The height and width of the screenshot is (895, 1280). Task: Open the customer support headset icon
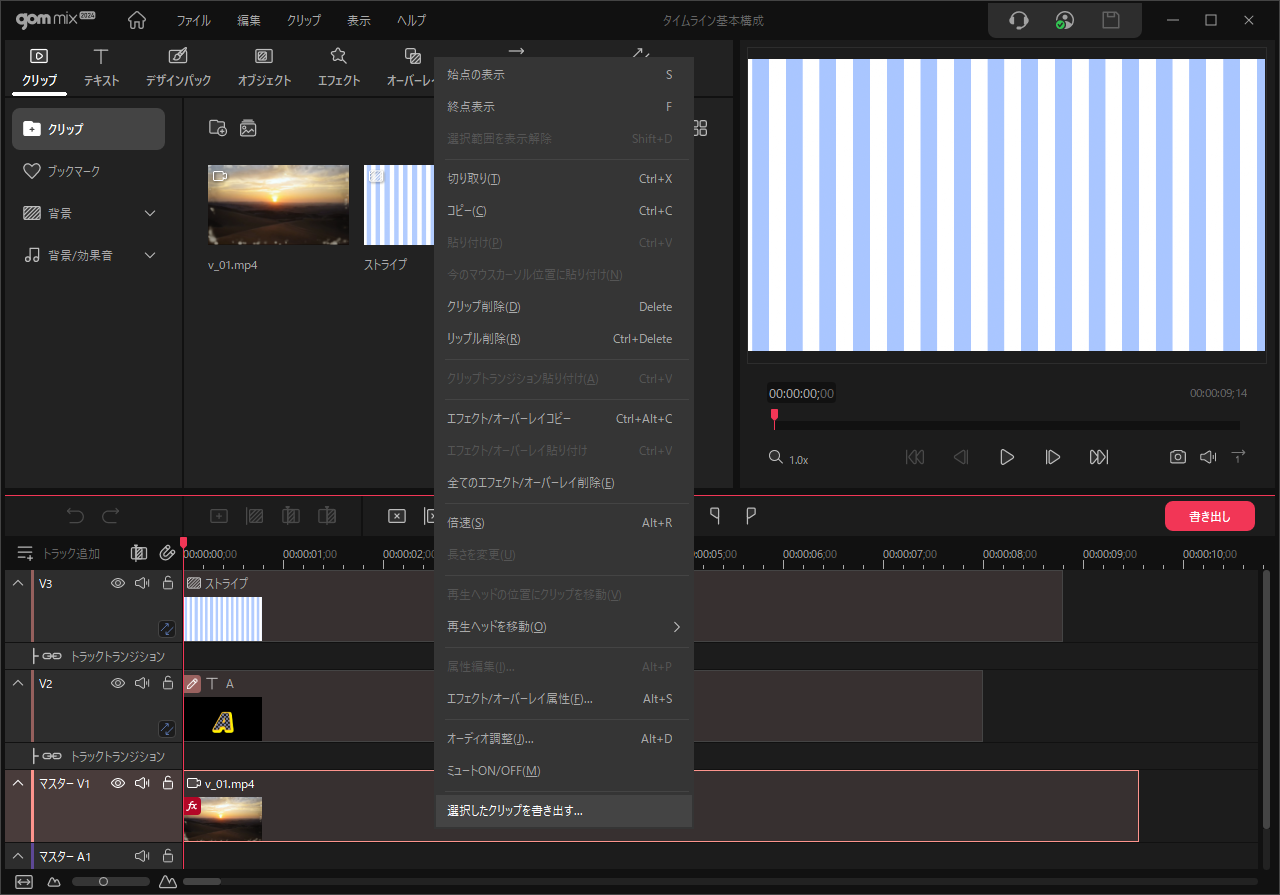point(1019,20)
